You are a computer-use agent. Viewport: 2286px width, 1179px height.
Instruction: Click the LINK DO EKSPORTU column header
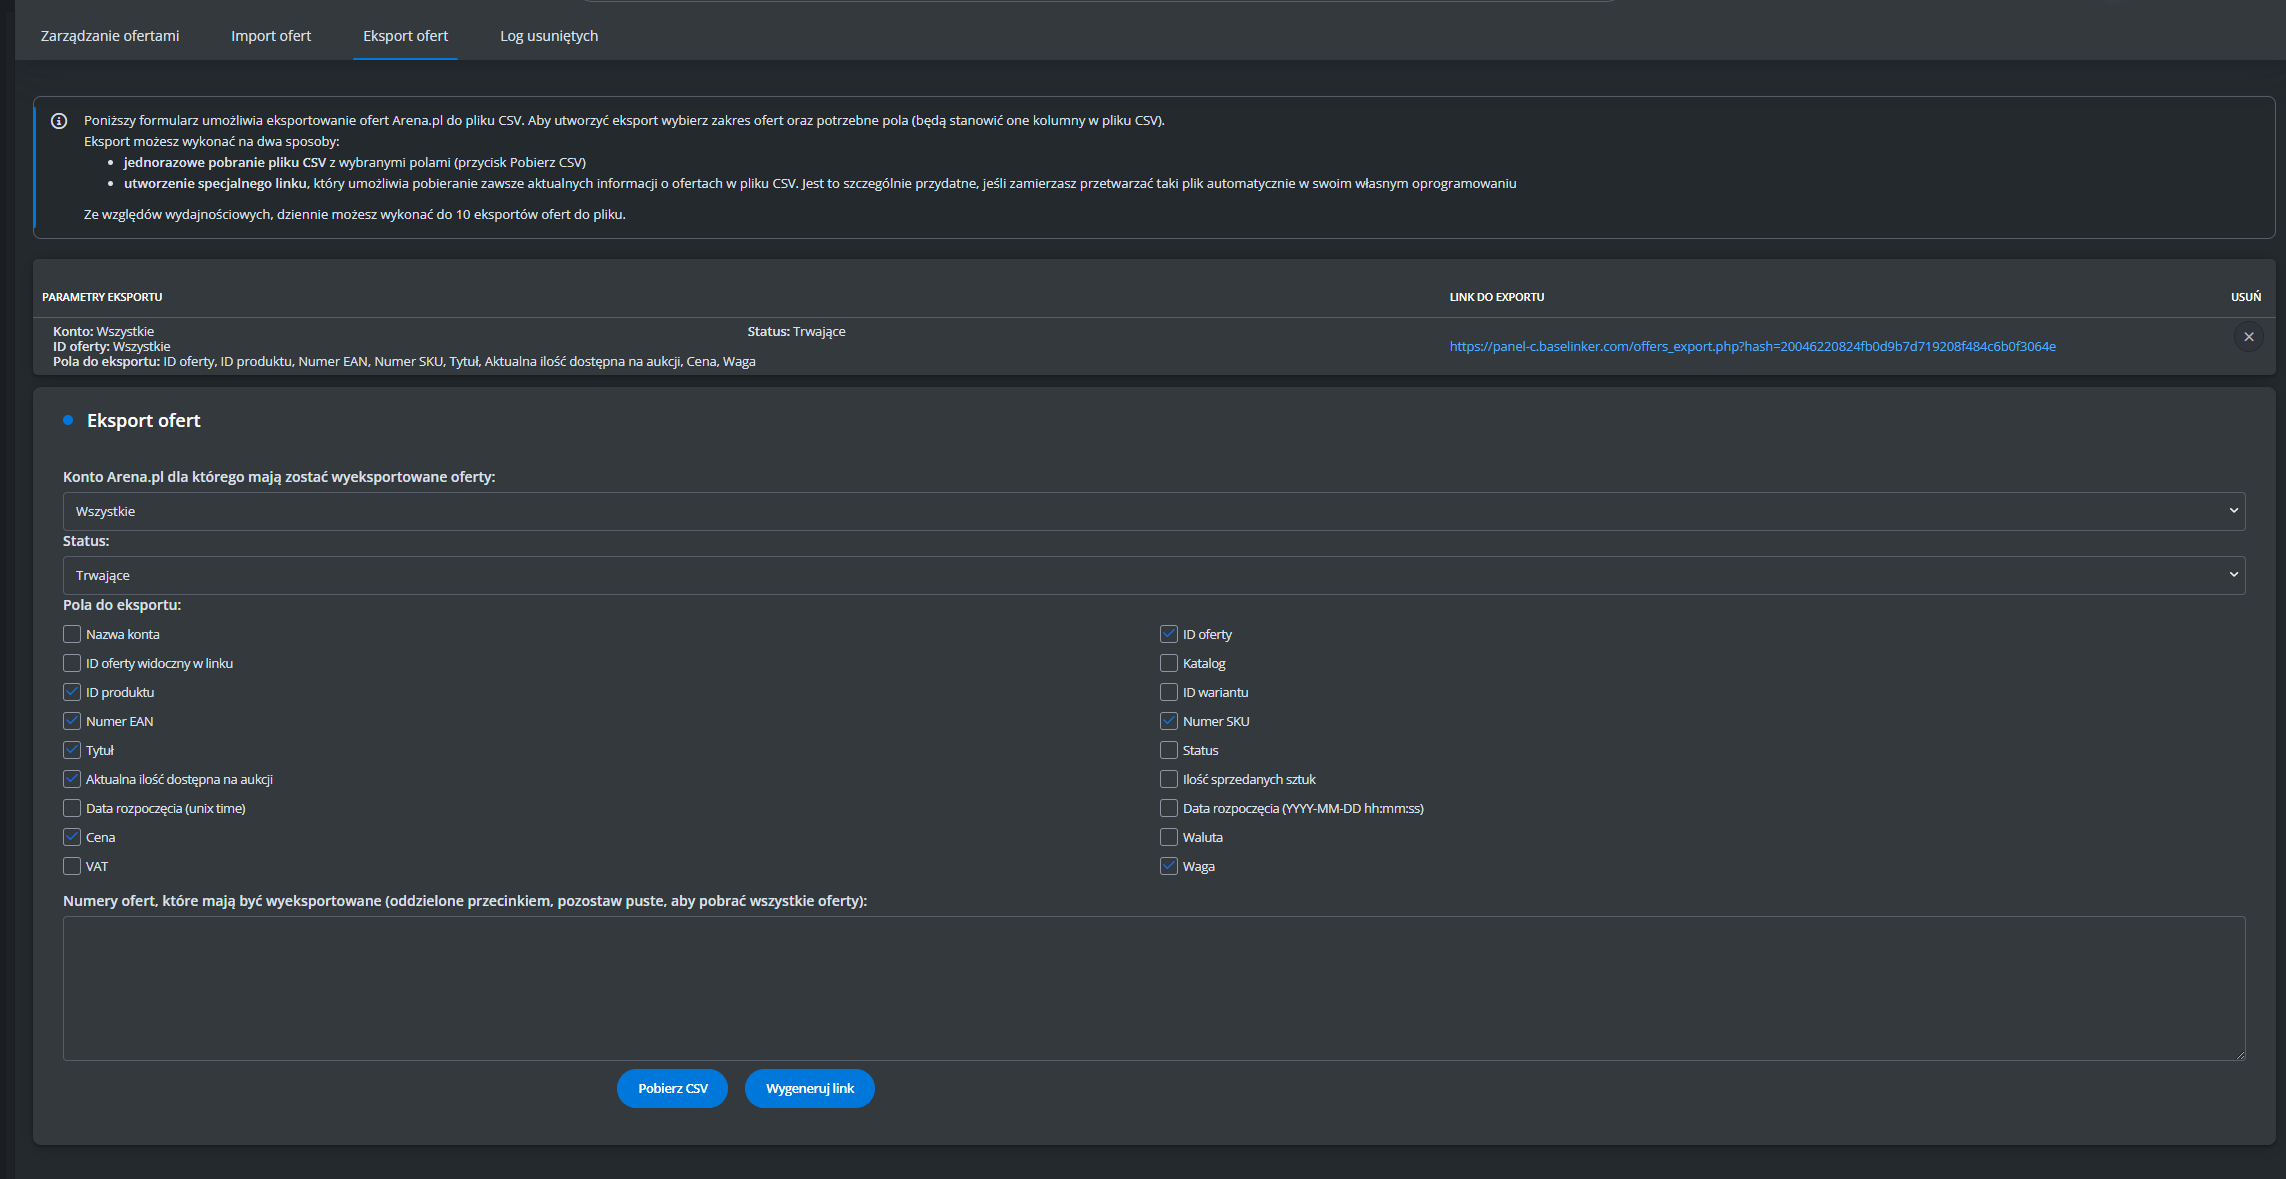(1497, 297)
